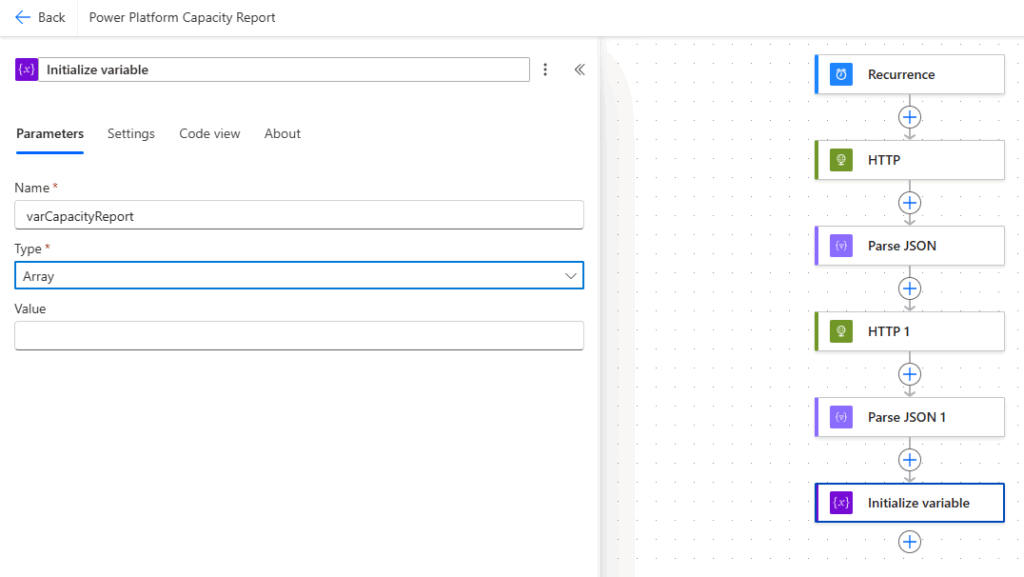Viewport: 1024px width, 577px height.
Task: Add step below Recurrence with plus
Action: click(x=909, y=117)
